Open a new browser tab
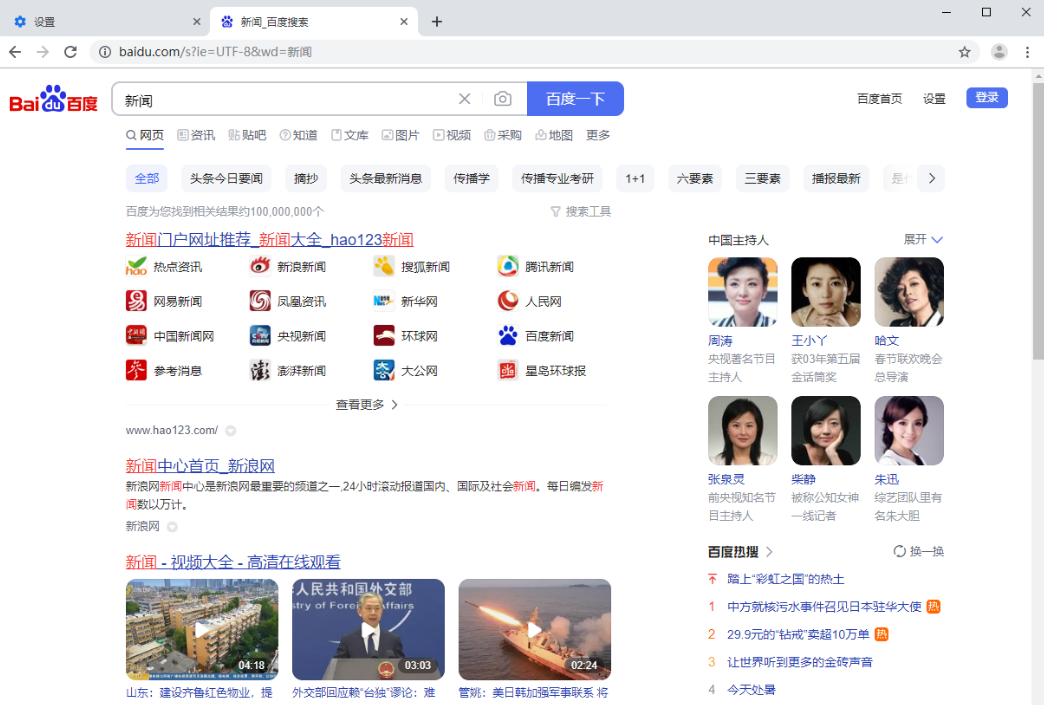The image size is (1044, 705). pos(437,22)
